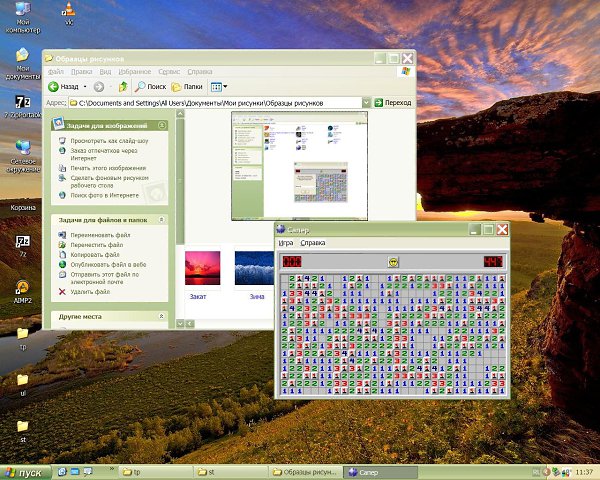Click the task pane scroll-up arrow
This screenshot has width=600, height=480.
click(x=180, y=114)
